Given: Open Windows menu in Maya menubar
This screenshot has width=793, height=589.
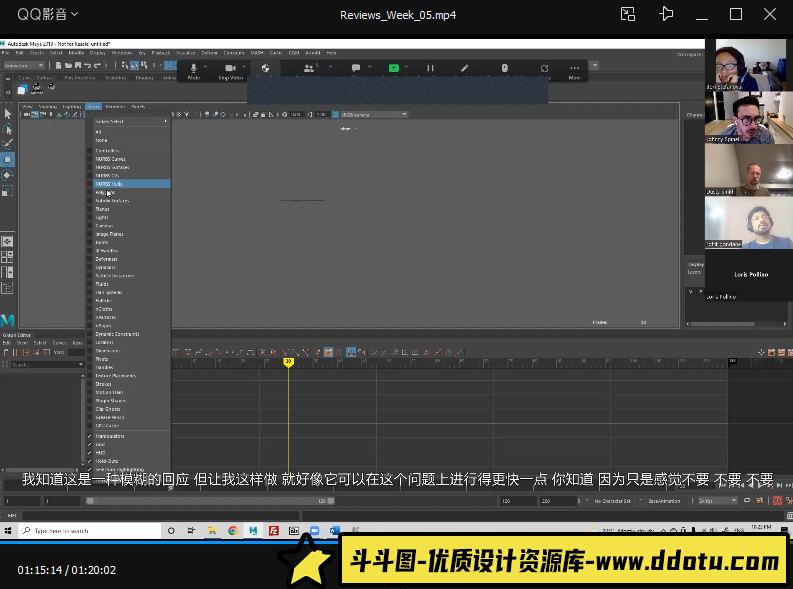Looking at the screenshot, I should [121, 53].
